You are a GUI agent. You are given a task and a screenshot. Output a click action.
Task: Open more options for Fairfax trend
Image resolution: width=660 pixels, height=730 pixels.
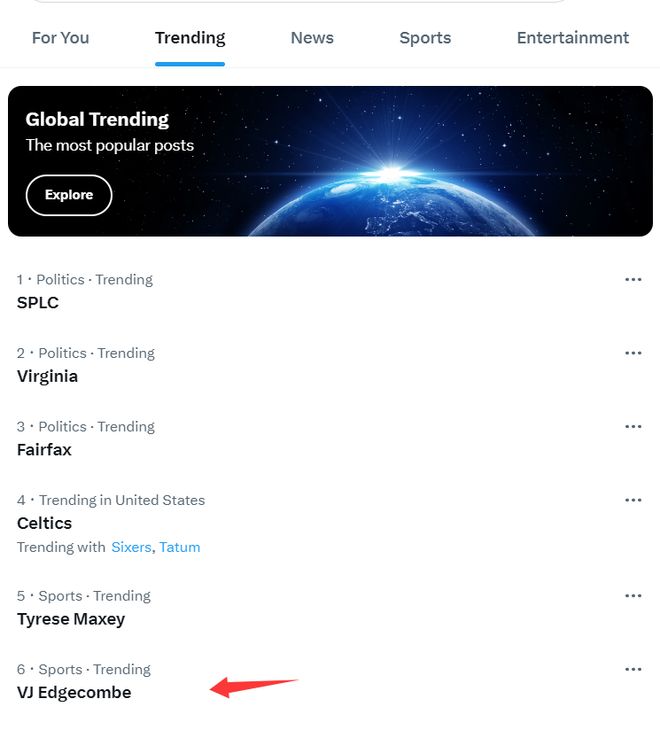pos(633,427)
